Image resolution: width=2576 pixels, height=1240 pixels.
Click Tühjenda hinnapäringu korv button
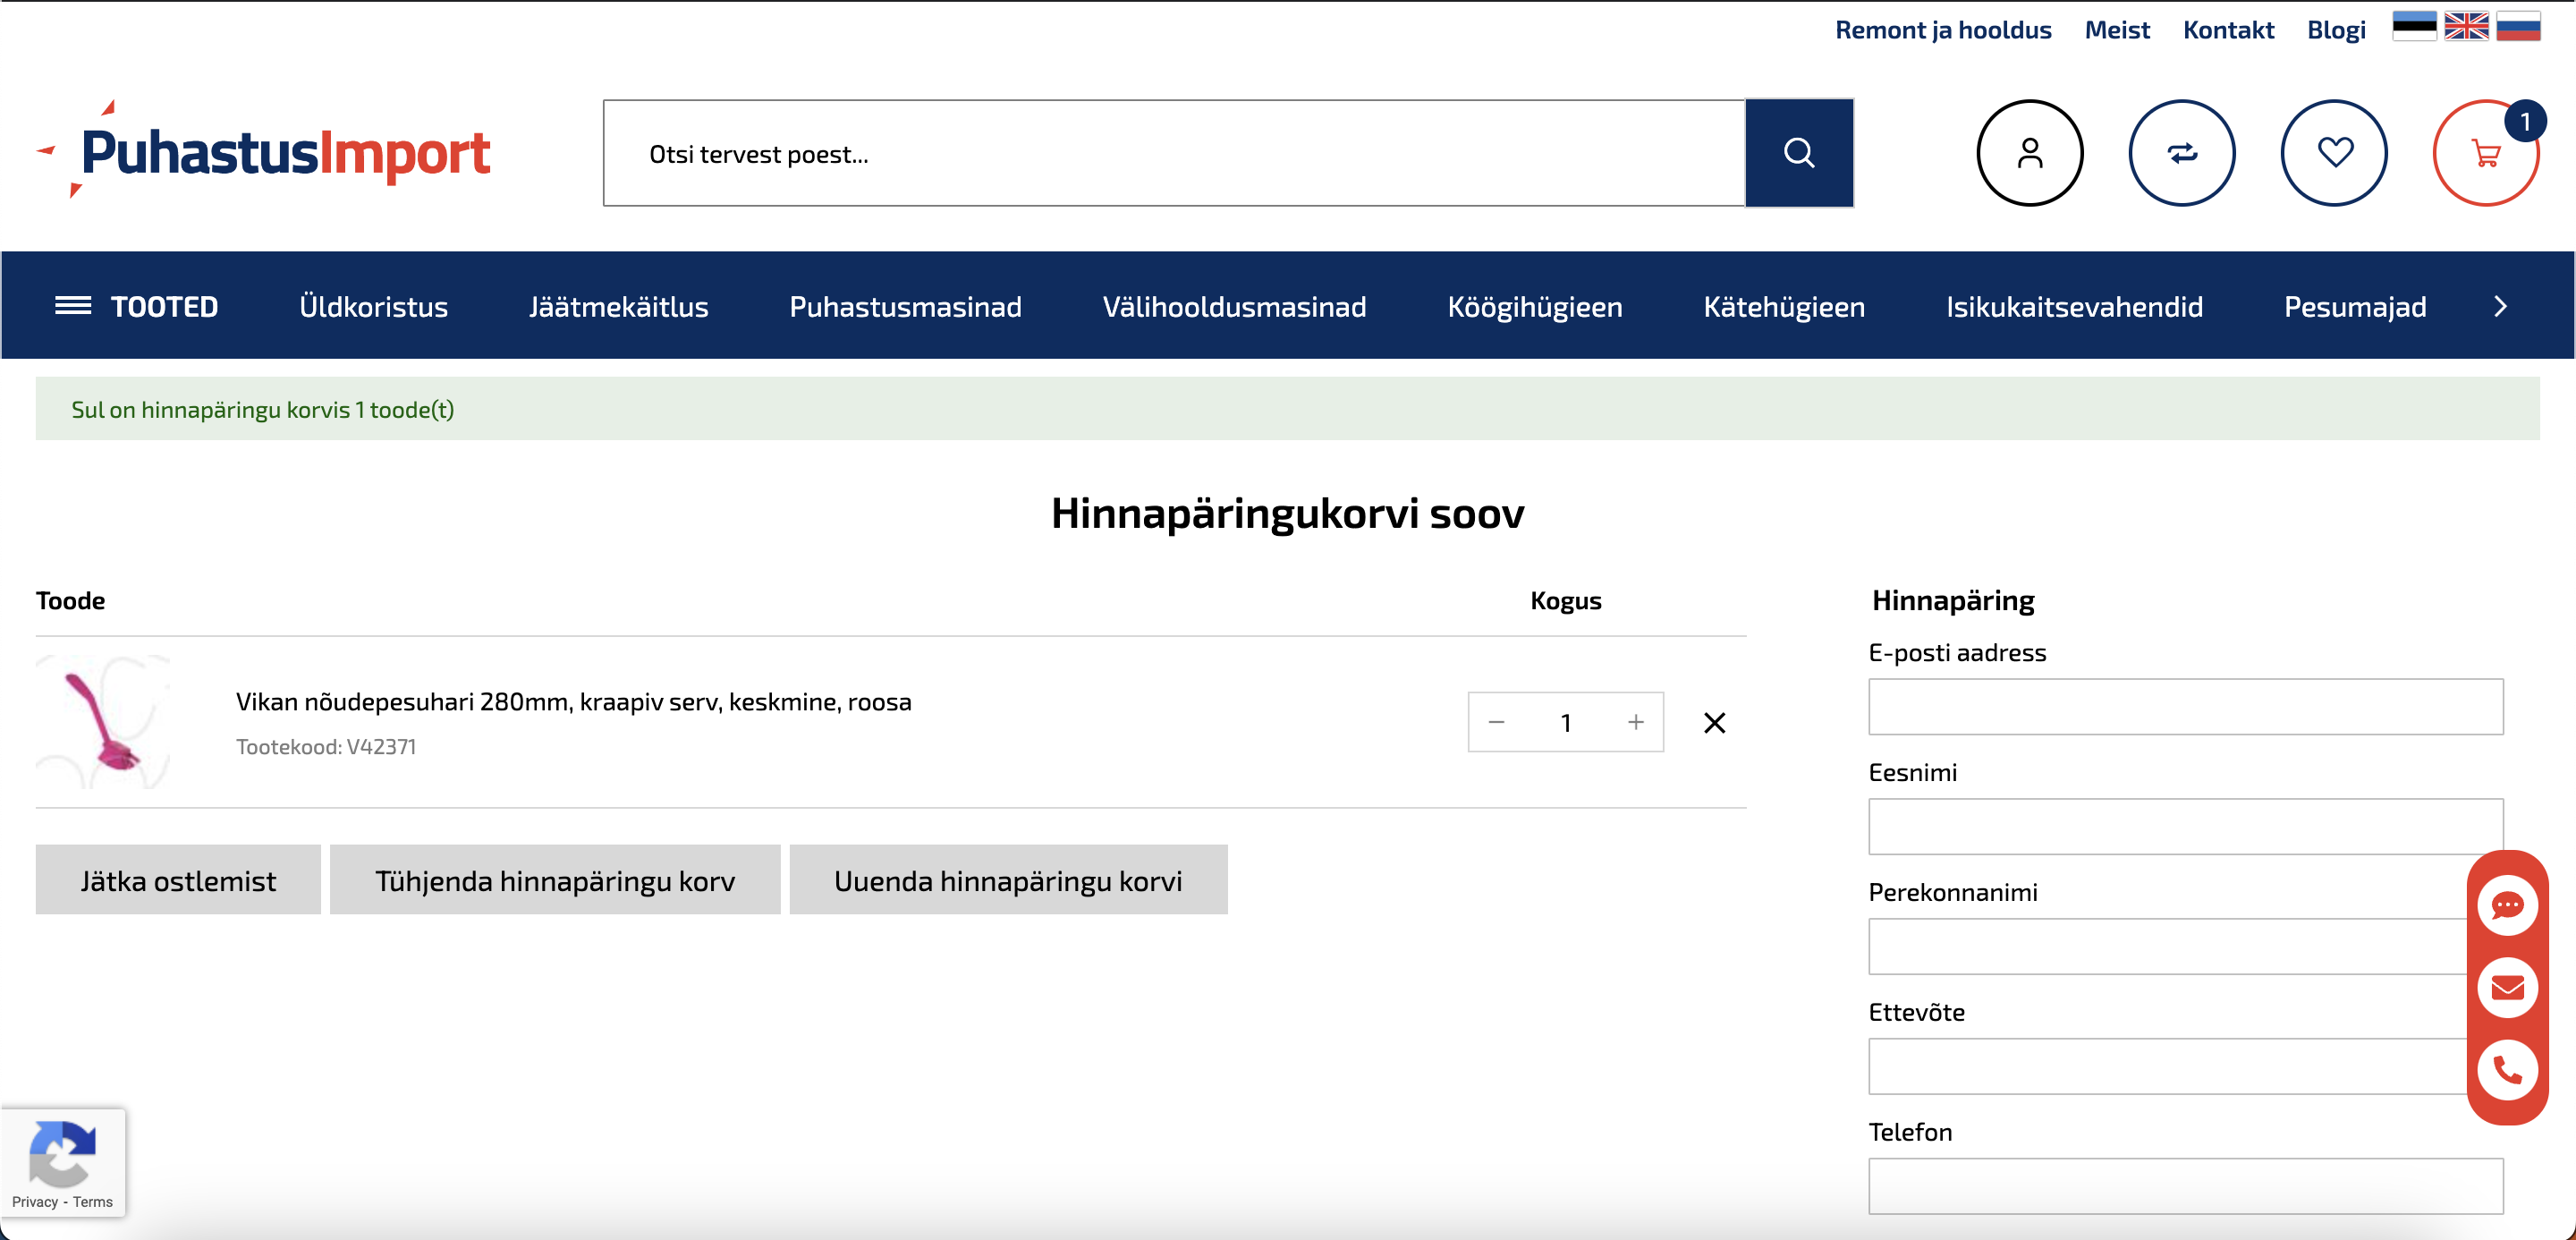click(555, 880)
